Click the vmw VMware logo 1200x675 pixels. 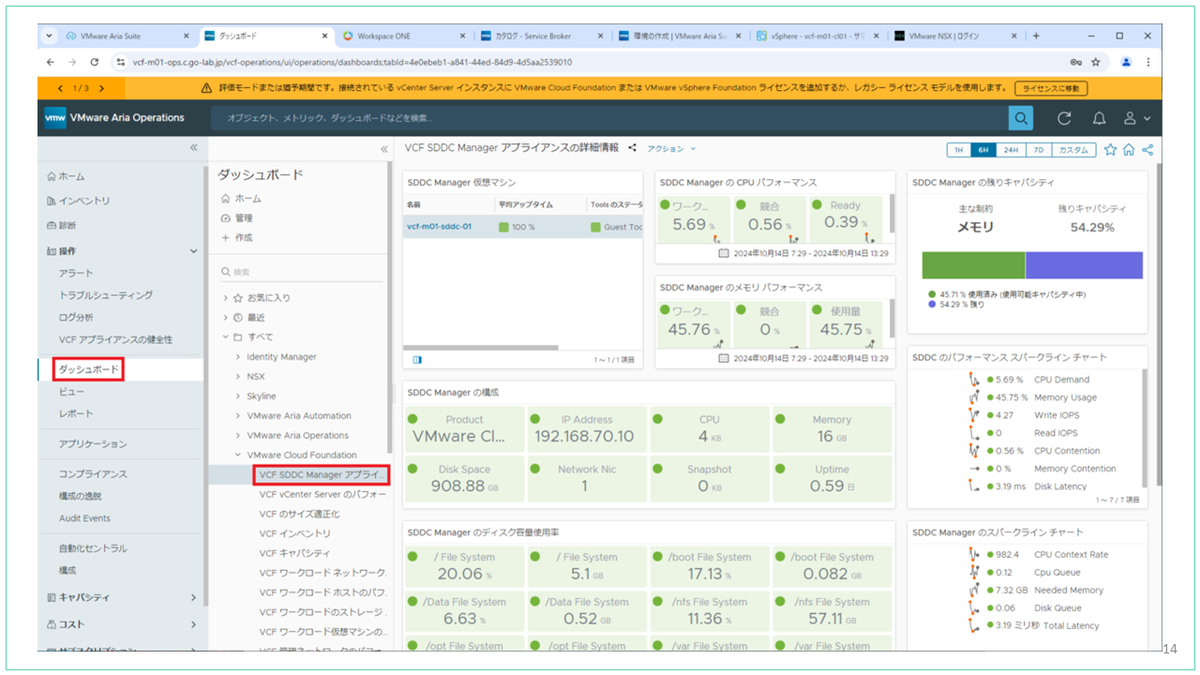point(56,117)
